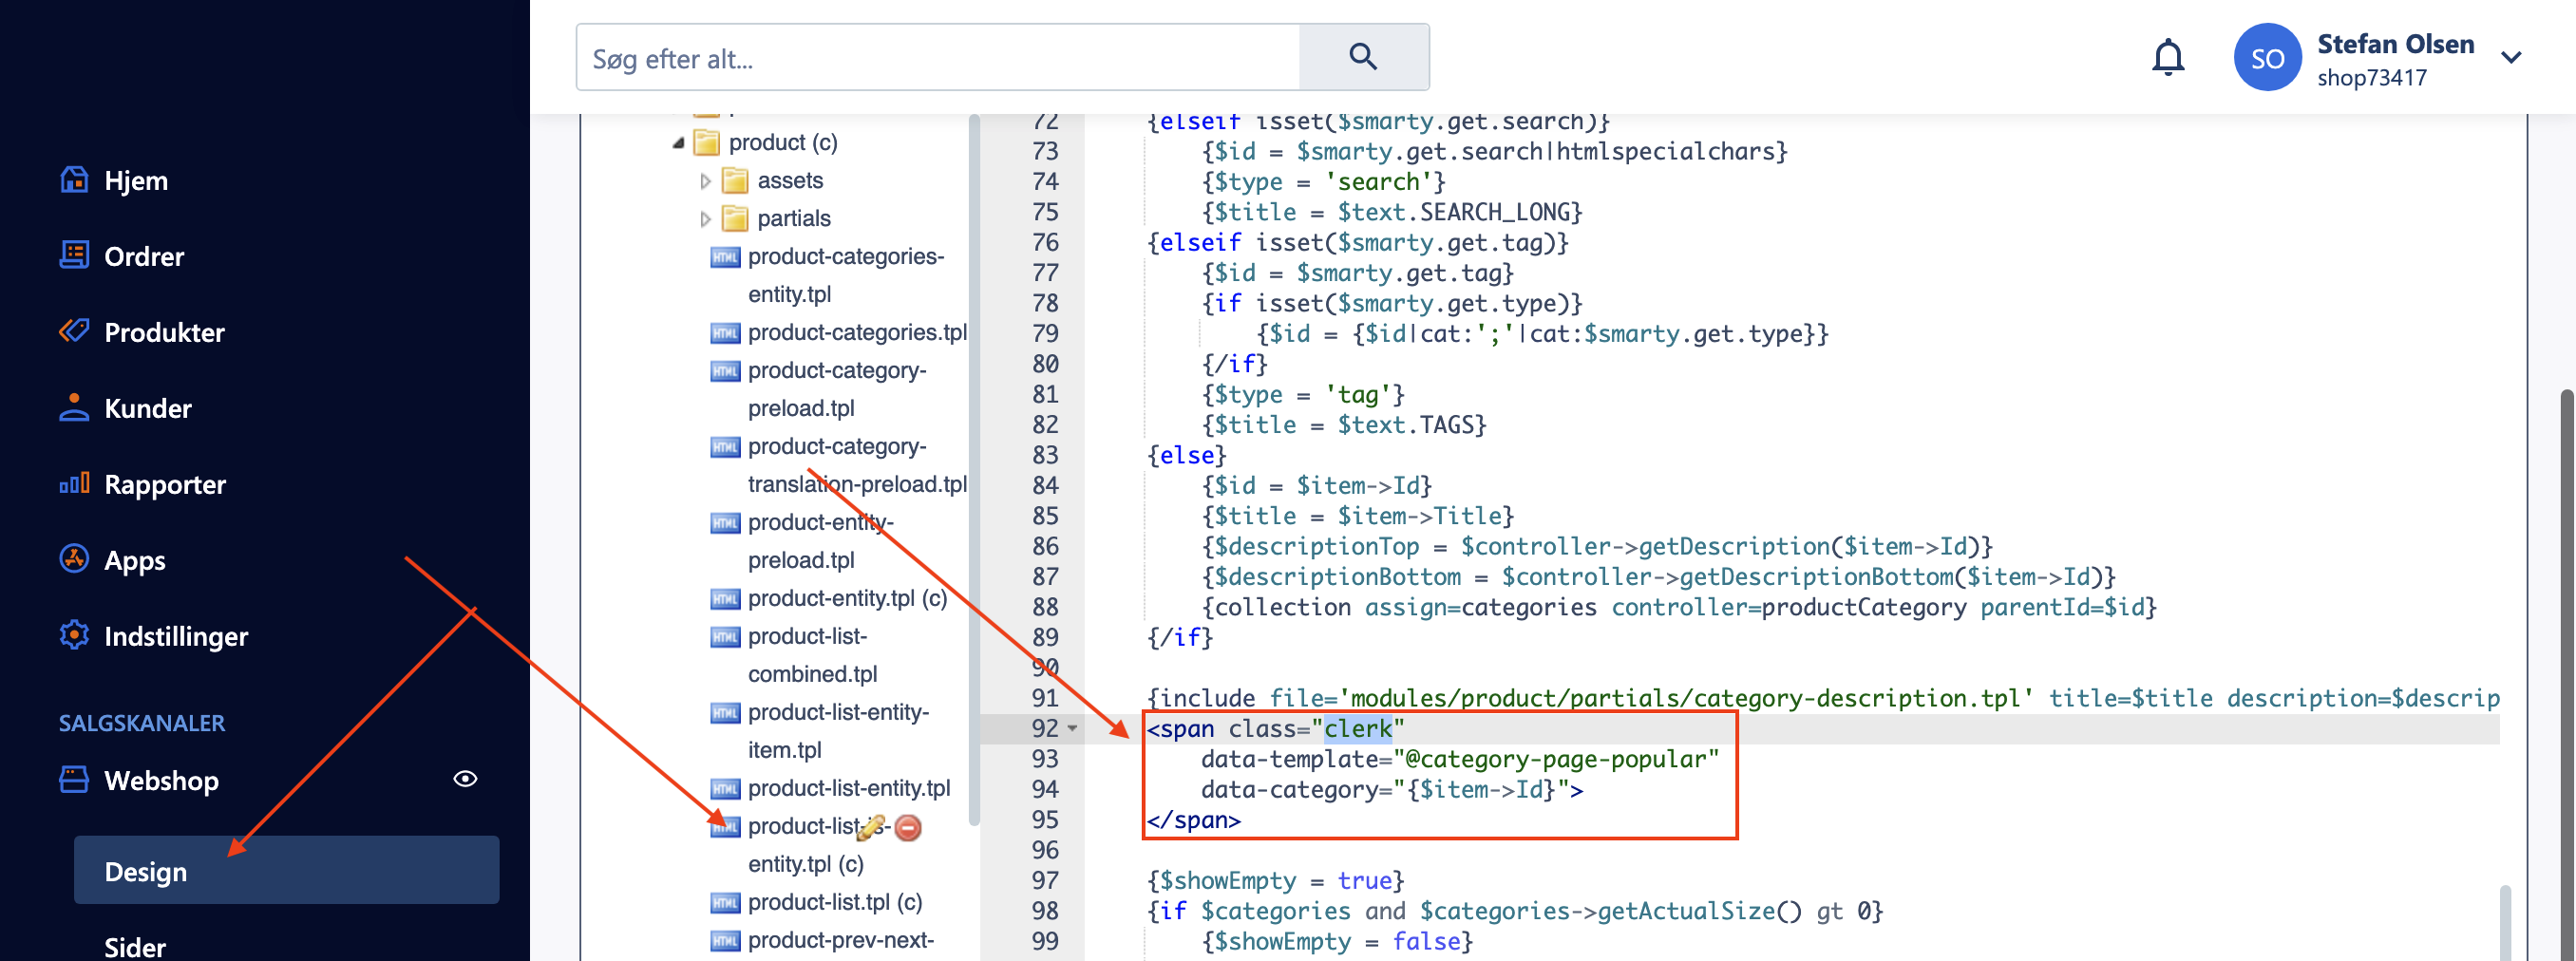Image resolution: width=2576 pixels, height=961 pixels.
Task: Toggle the Webshop eye visibility icon
Action: (x=465, y=779)
